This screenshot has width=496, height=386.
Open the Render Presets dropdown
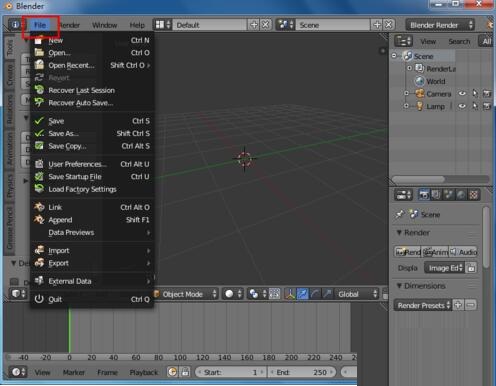tap(423, 305)
